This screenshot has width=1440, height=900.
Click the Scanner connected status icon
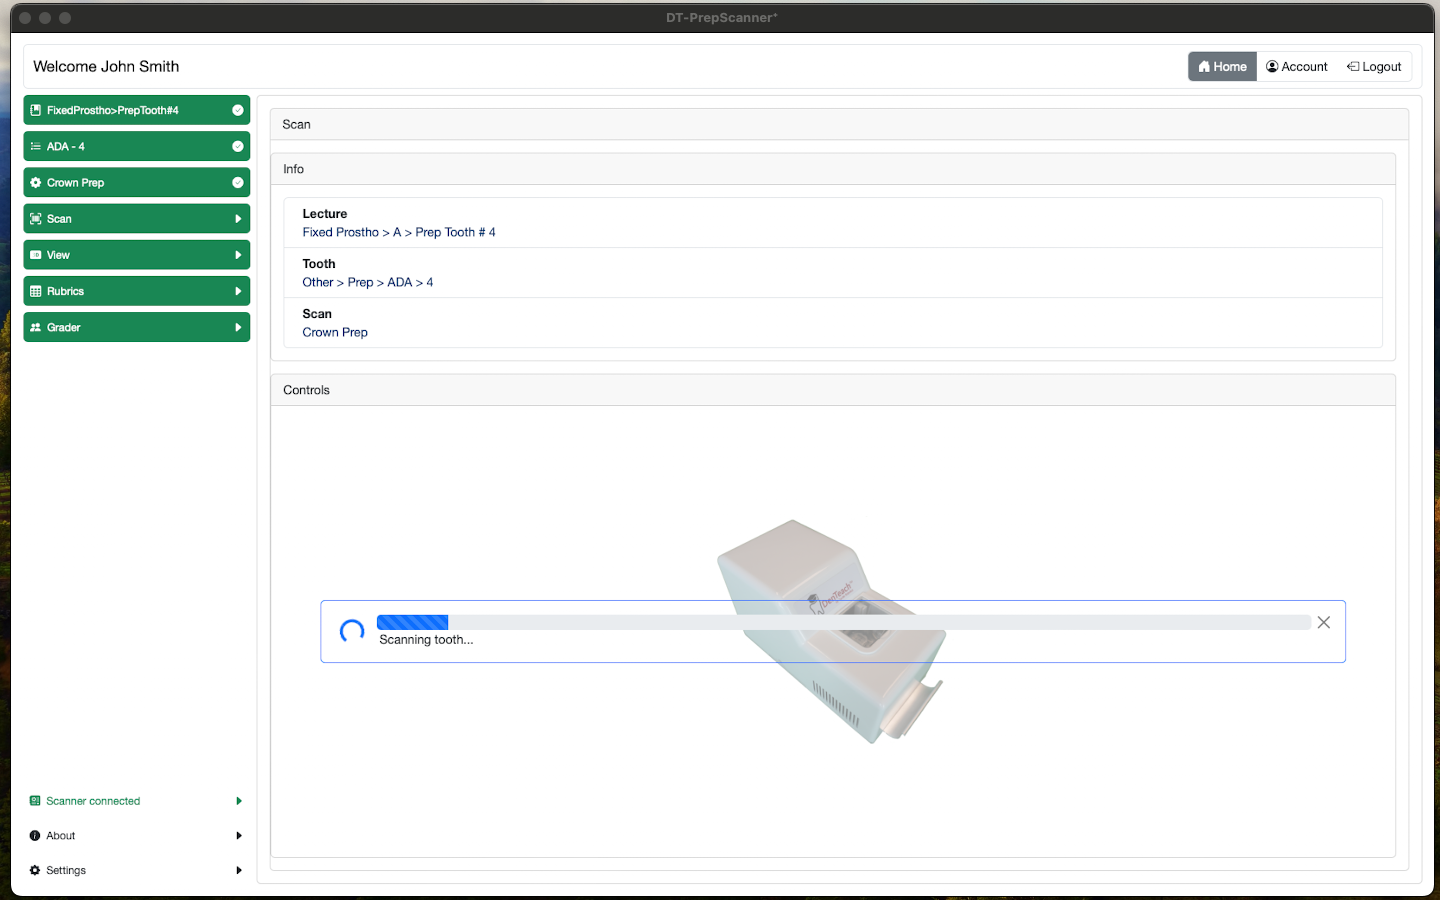[x=35, y=801]
